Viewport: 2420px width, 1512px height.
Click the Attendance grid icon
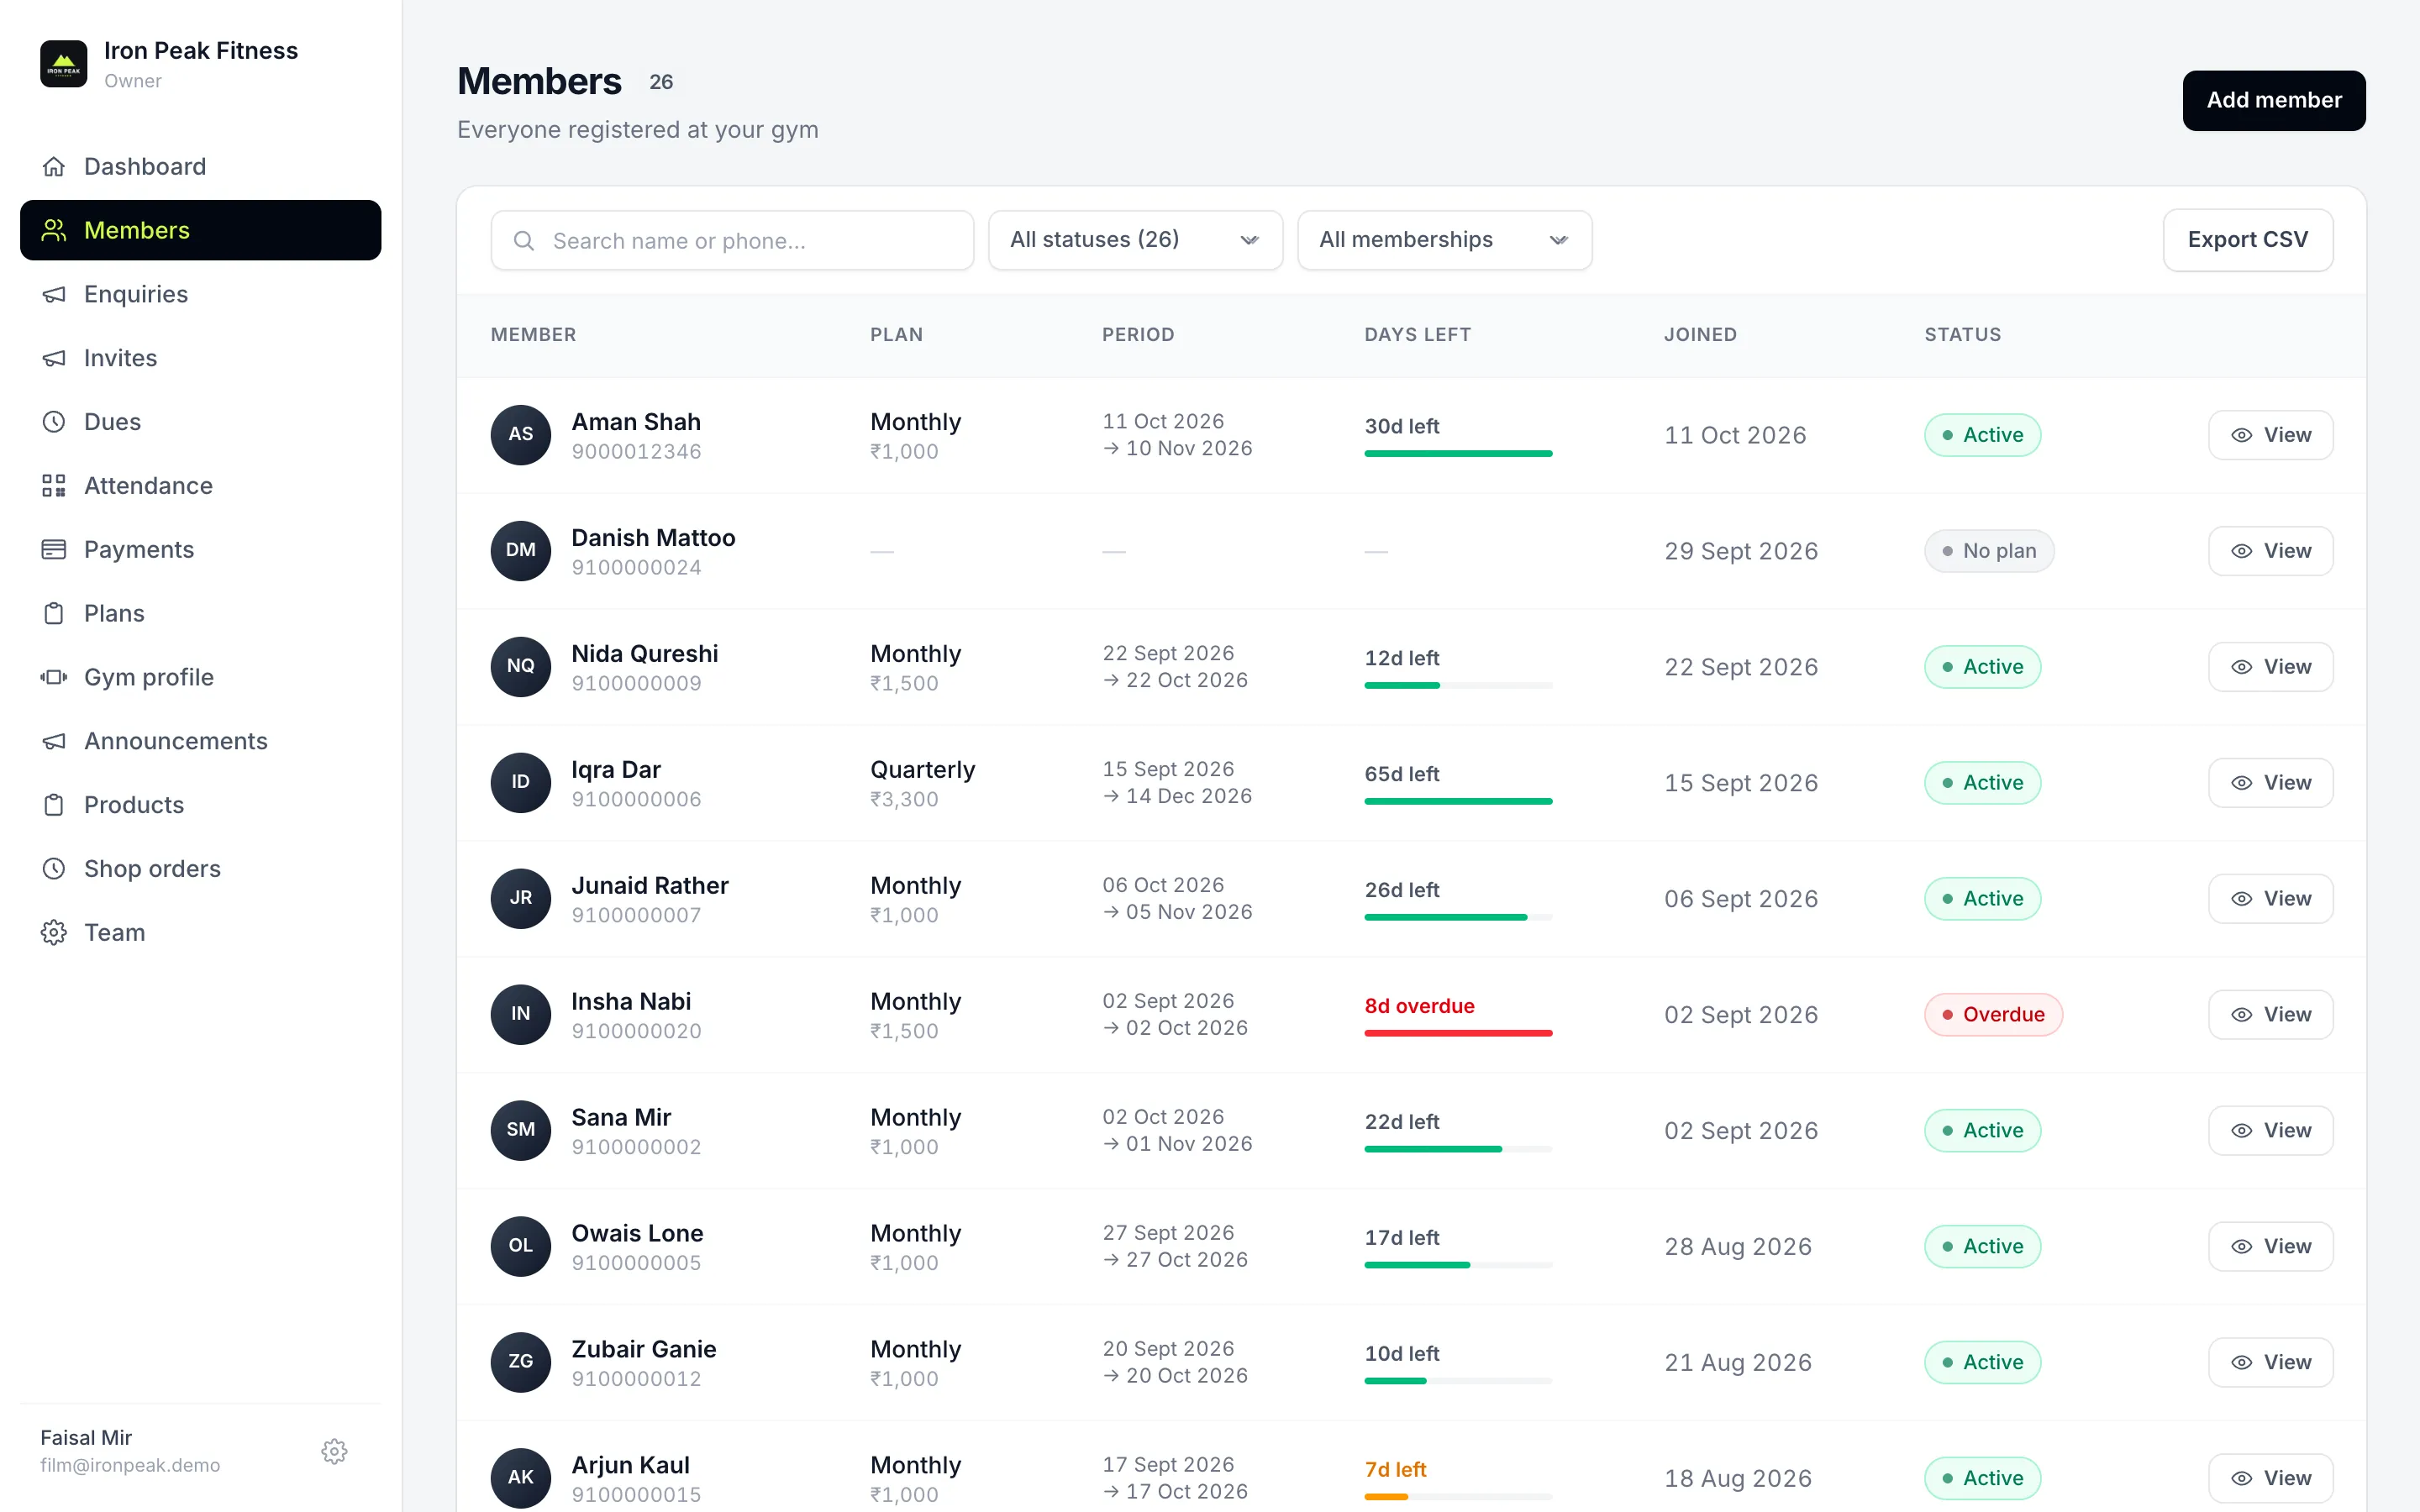54,486
